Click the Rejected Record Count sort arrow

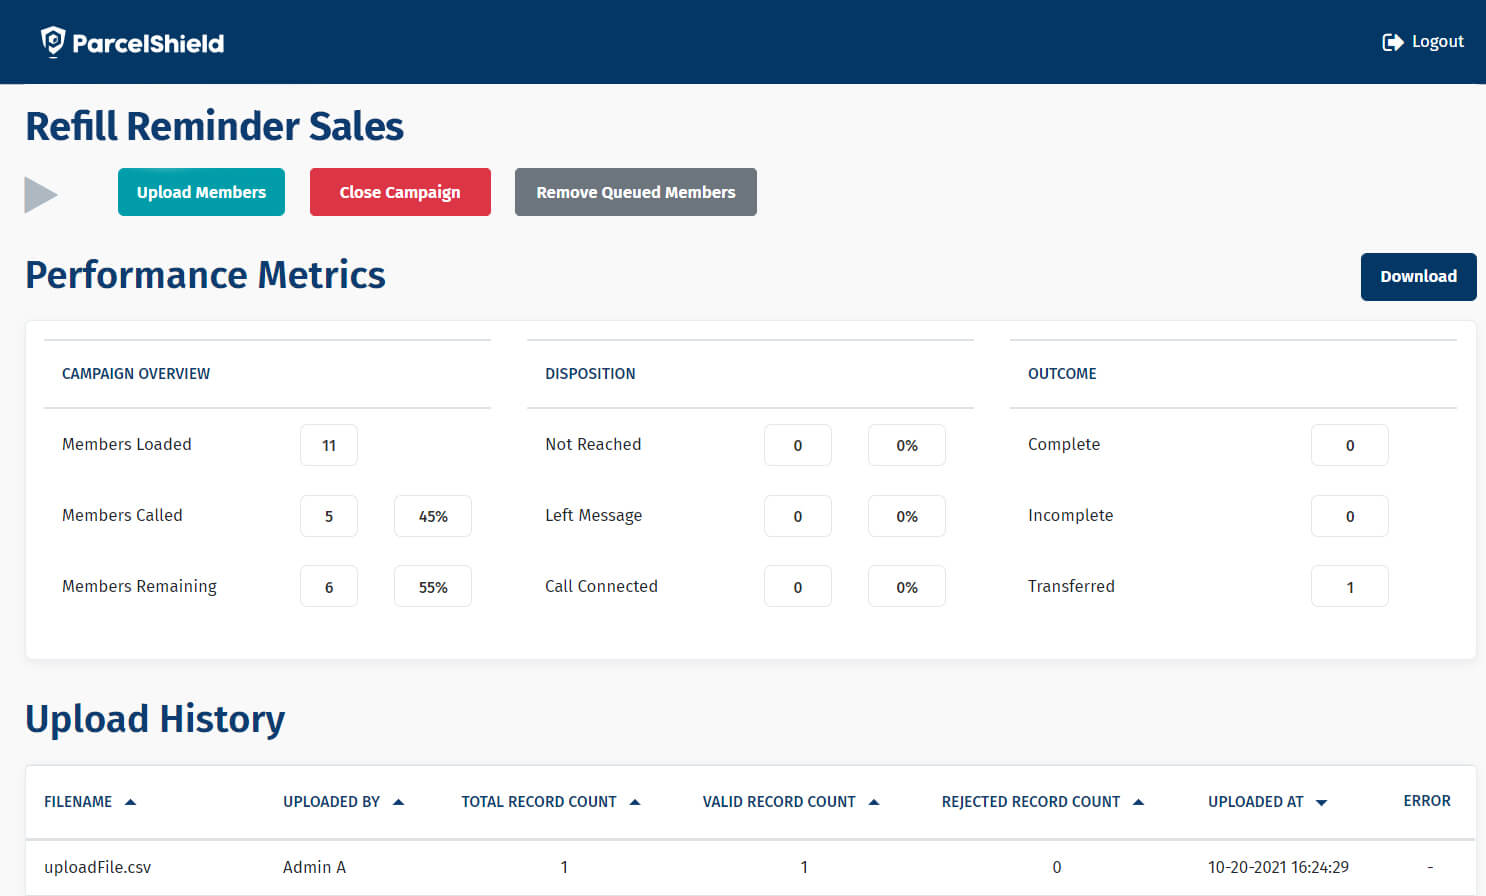pos(1138,802)
